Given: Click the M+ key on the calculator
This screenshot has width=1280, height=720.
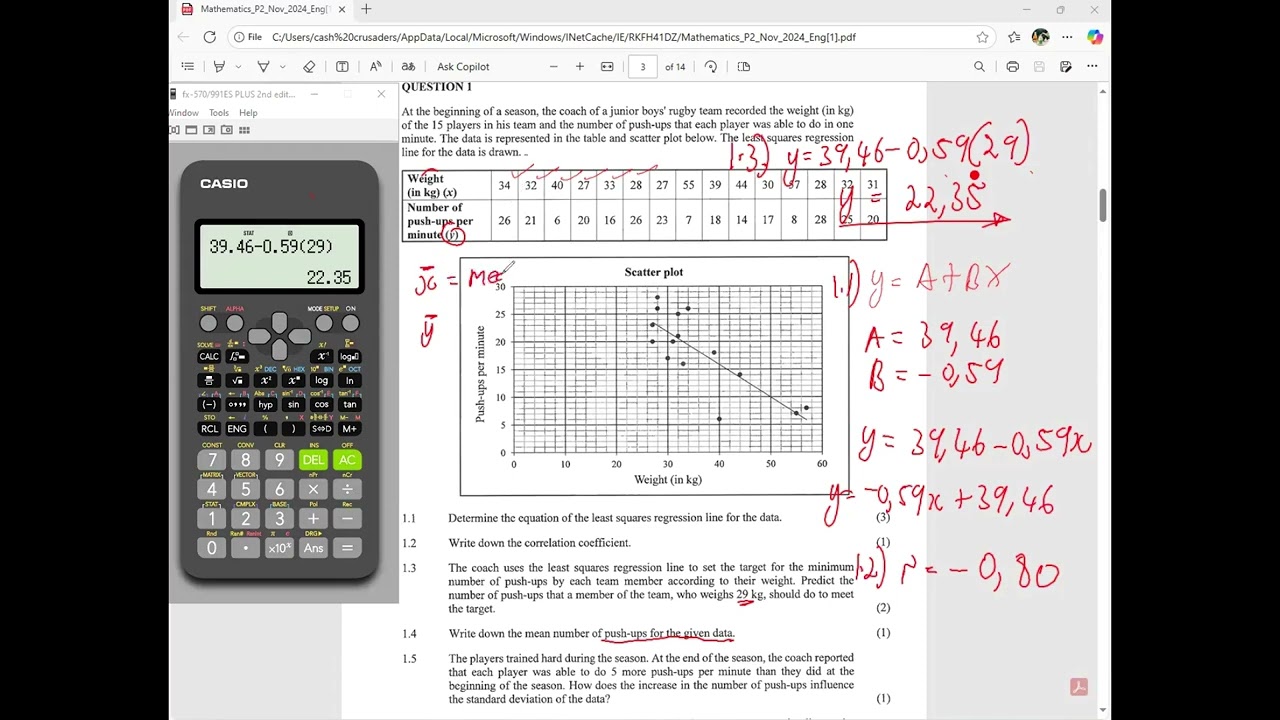Looking at the screenshot, I should 349,429.
